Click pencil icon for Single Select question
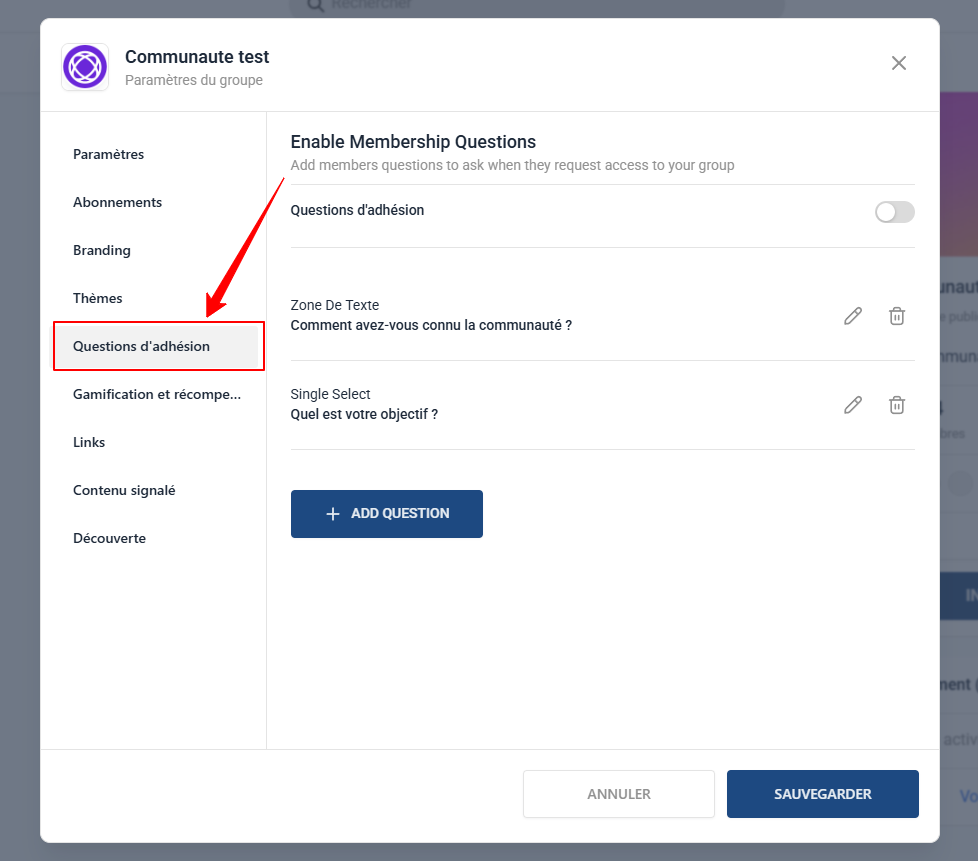978x861 pixels. (852, 405)
